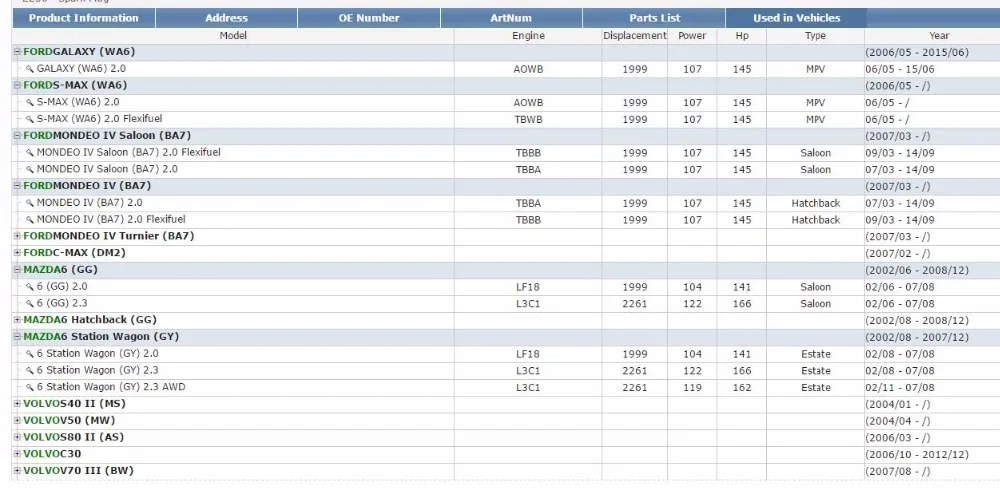
Task: Expand the MAZDA 6 Hatchback (GG) group
Action: pos(18,319)
